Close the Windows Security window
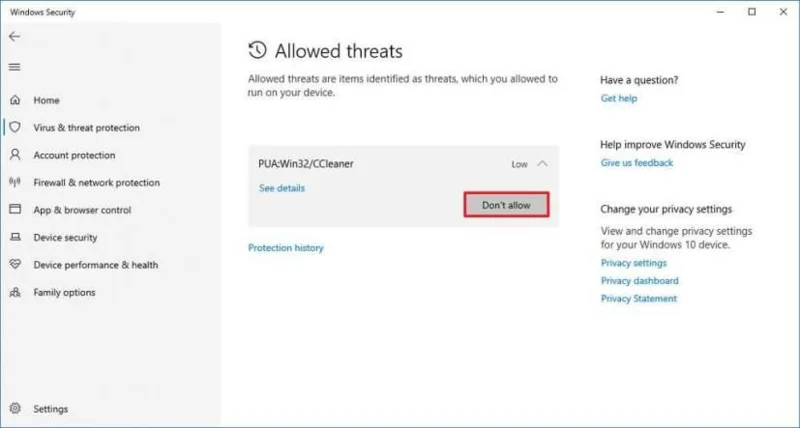Screen dimensions: 800x428 point(783,12)
